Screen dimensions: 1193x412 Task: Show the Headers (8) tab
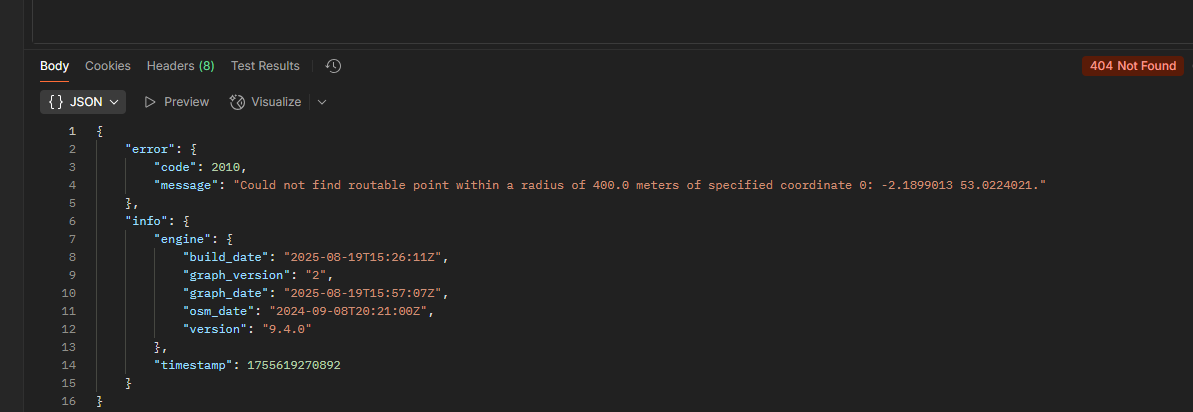pyautogui.click(x=180, y=66)
